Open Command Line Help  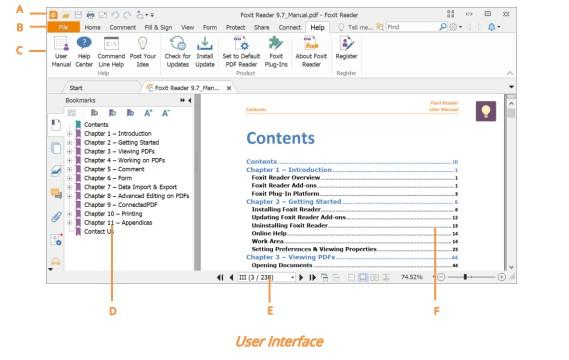111,52
